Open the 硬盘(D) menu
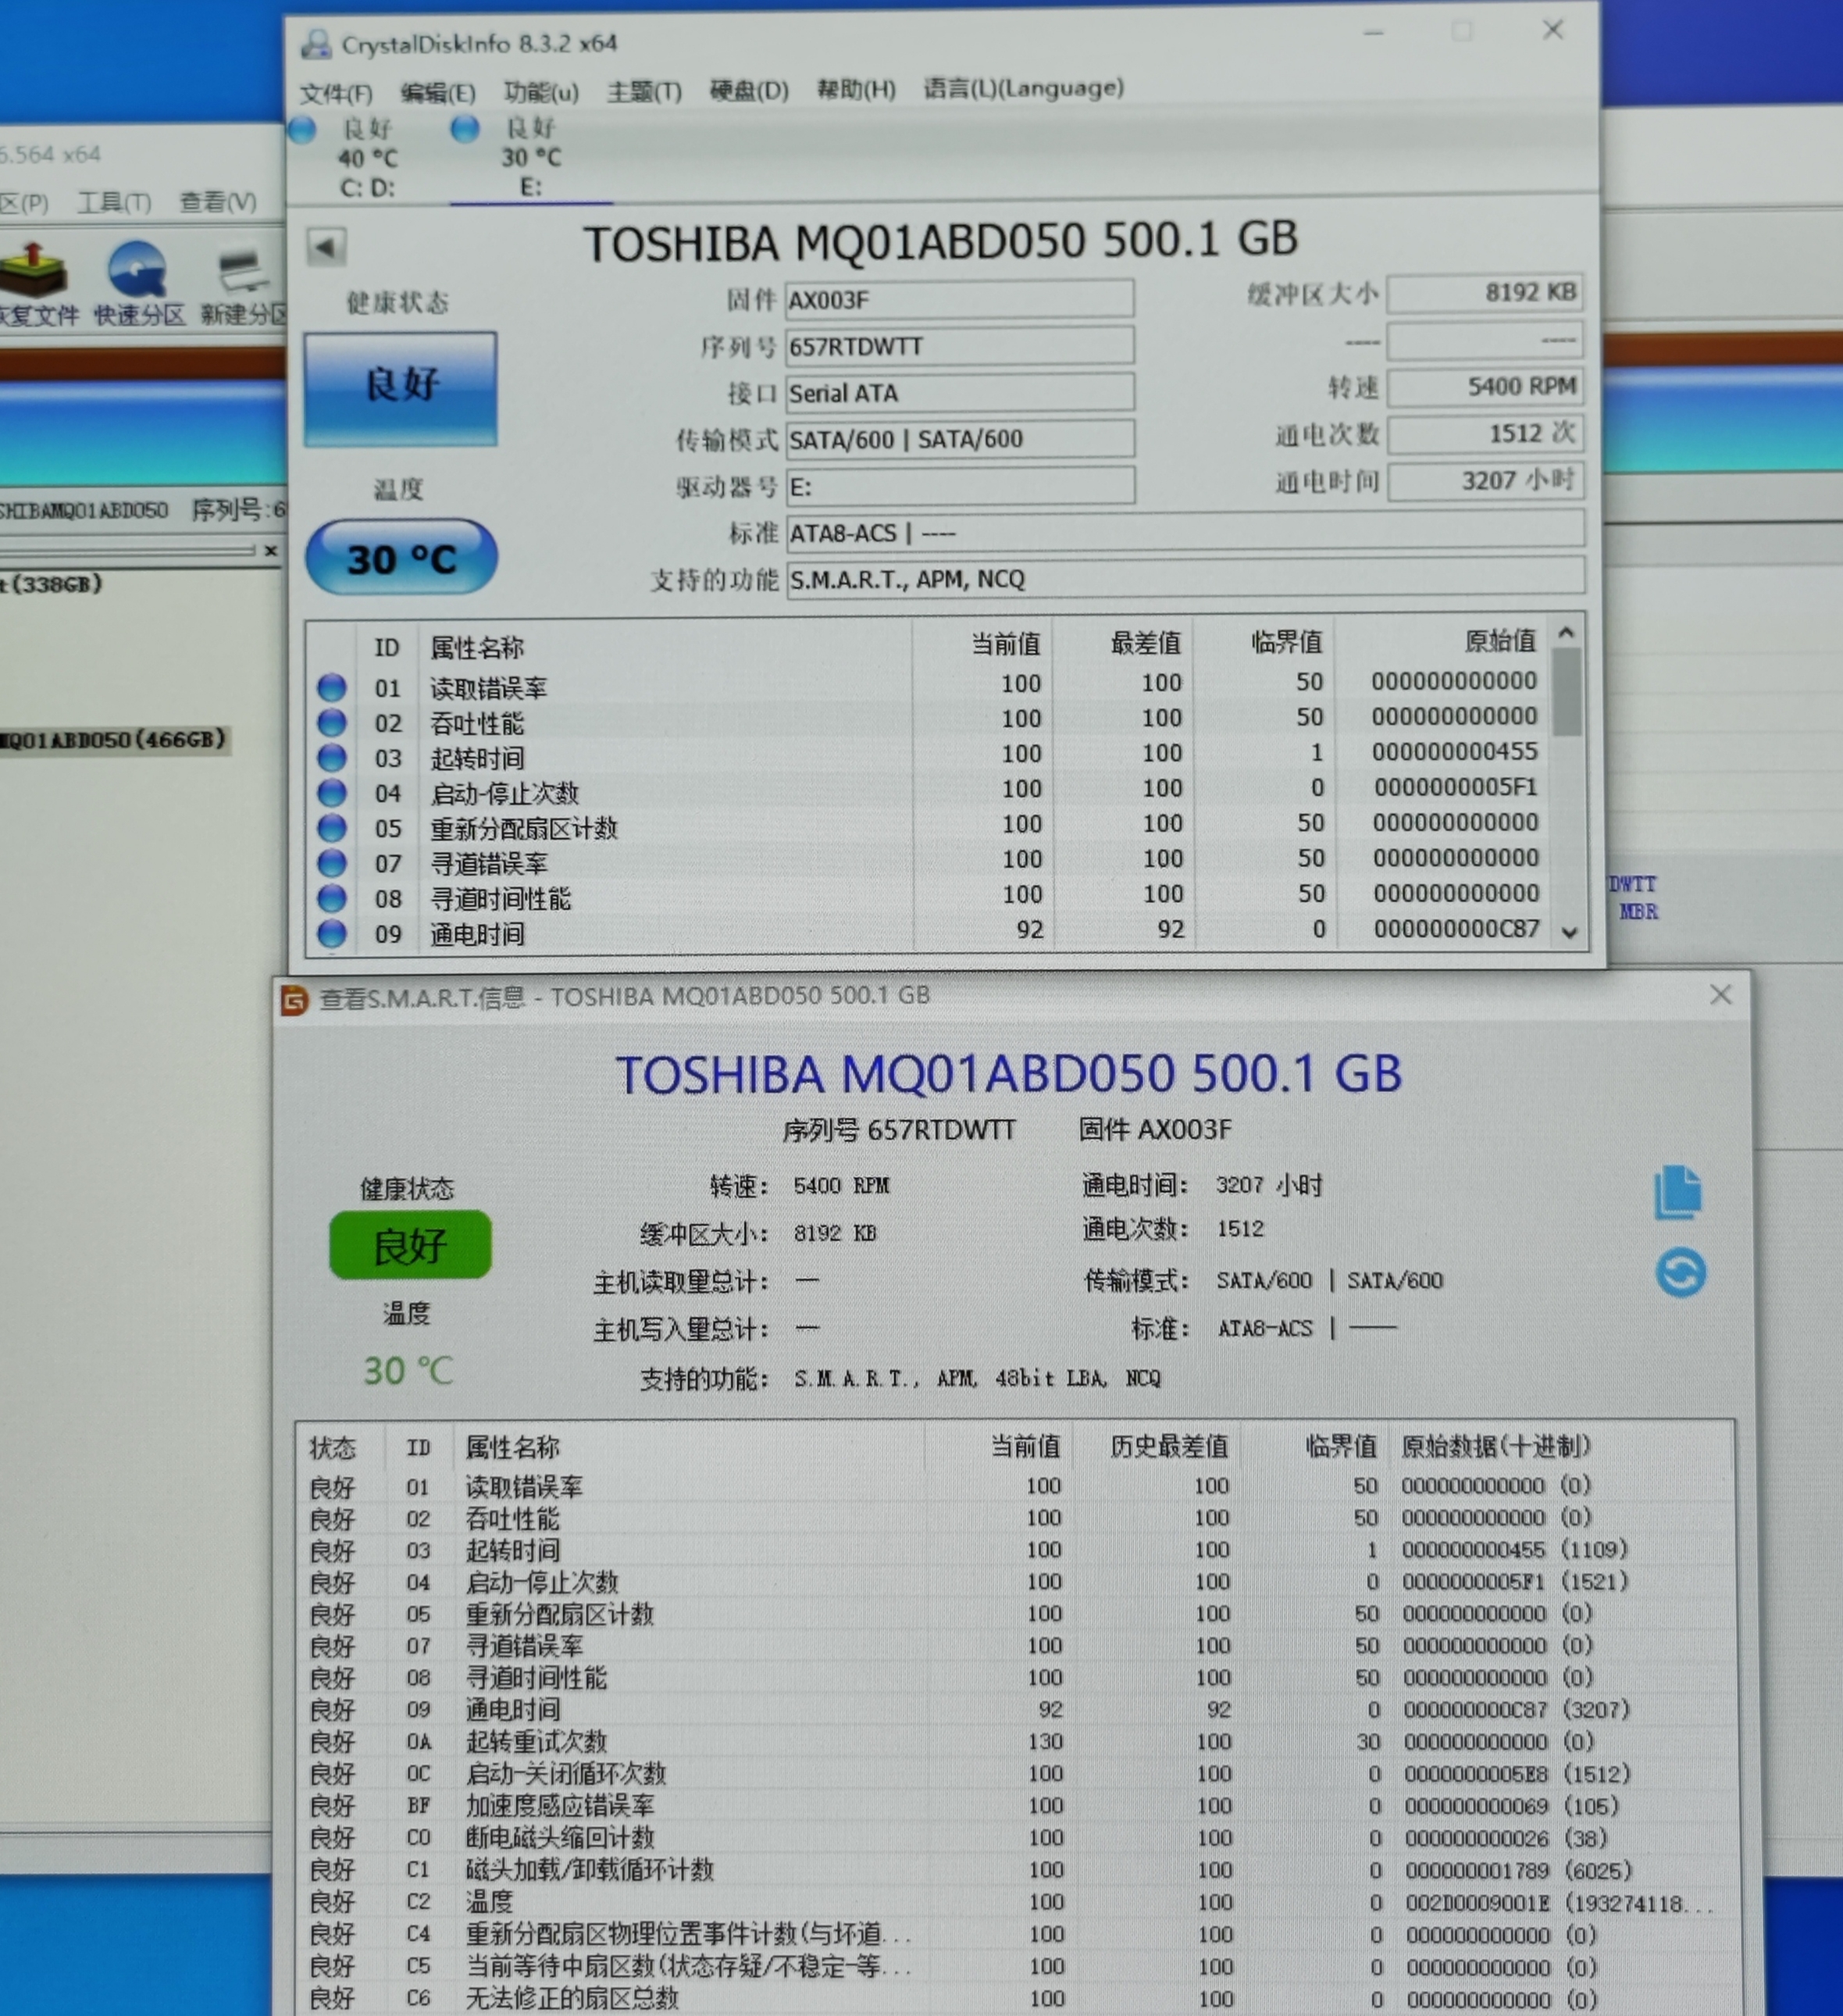This screenshot has height=2016, width=1843. [749, 90]
